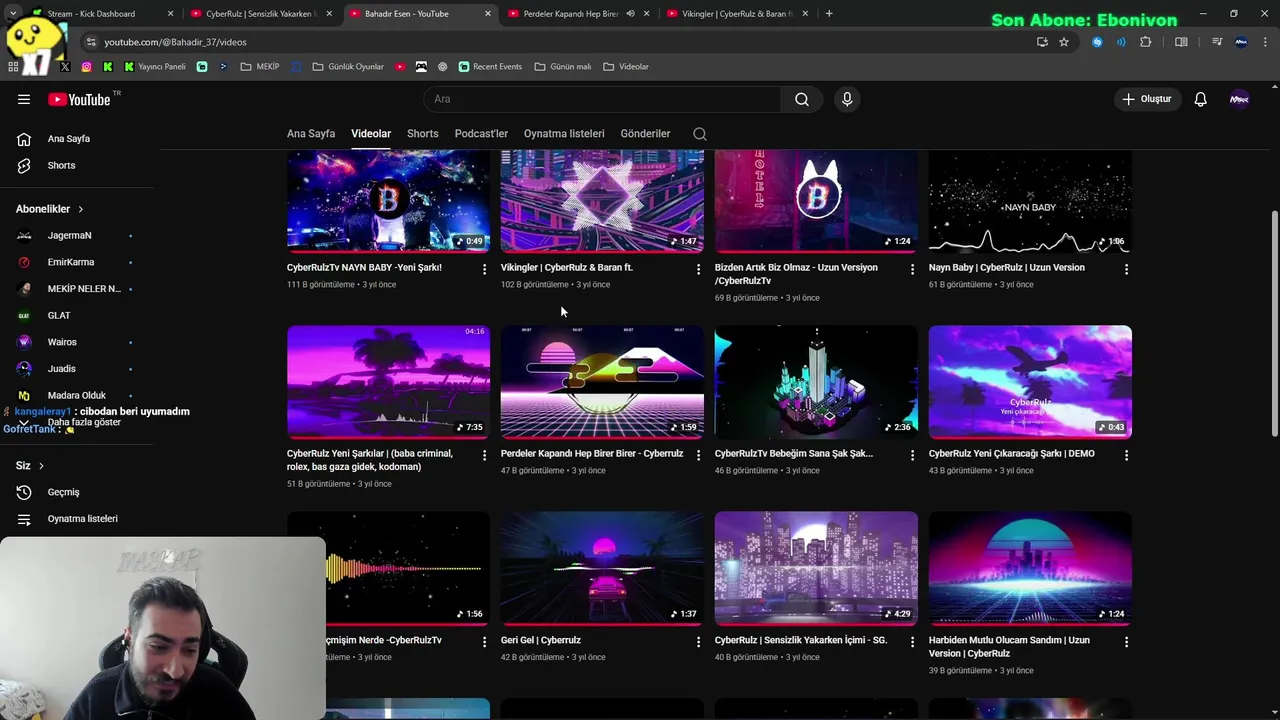The image size is (1280, 720).
Task: Open options for Vikingler video
Action: (698, 269)
